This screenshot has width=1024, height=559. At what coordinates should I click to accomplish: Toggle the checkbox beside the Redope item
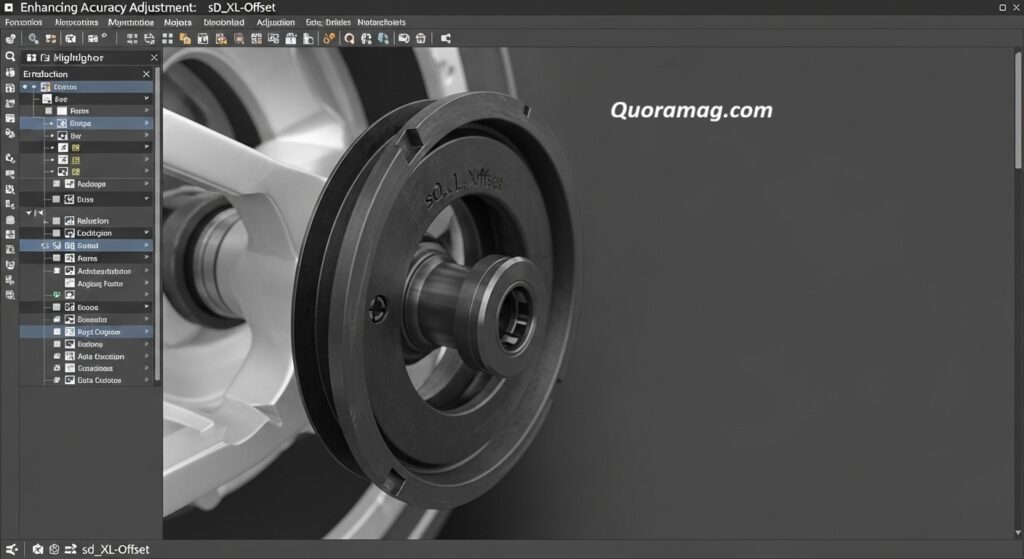56,184
